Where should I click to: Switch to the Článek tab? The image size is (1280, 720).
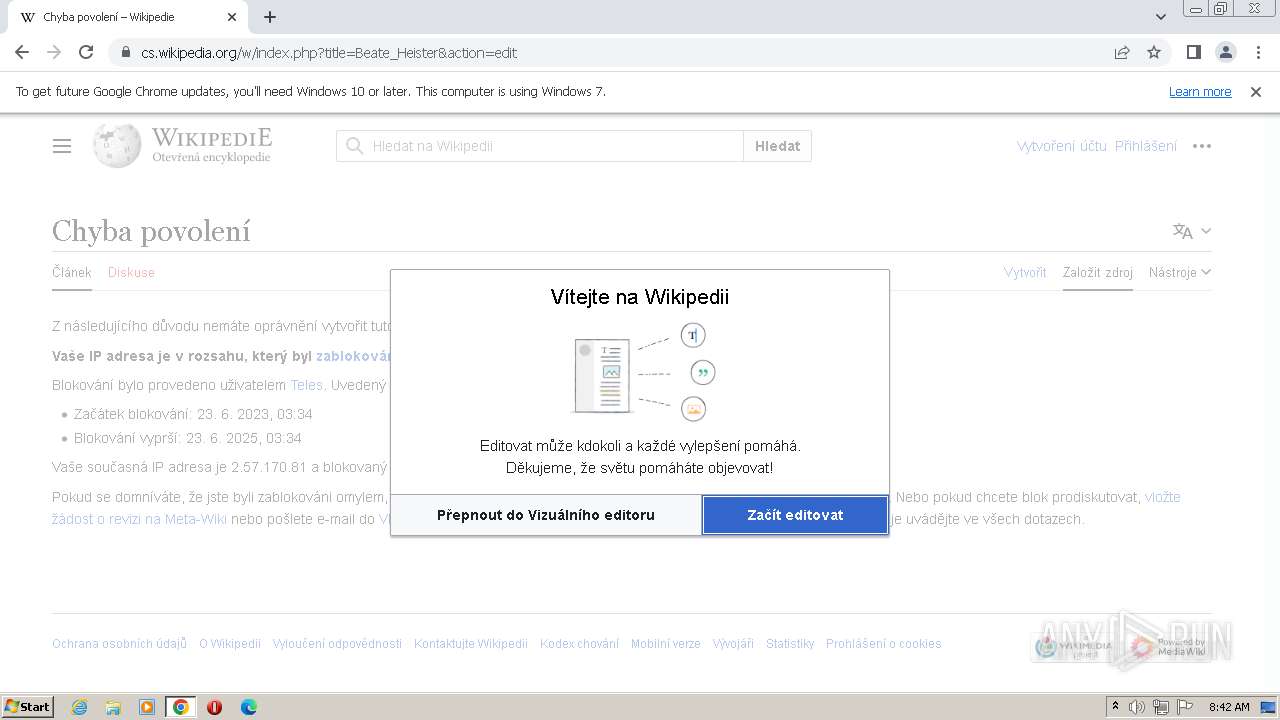72,272
